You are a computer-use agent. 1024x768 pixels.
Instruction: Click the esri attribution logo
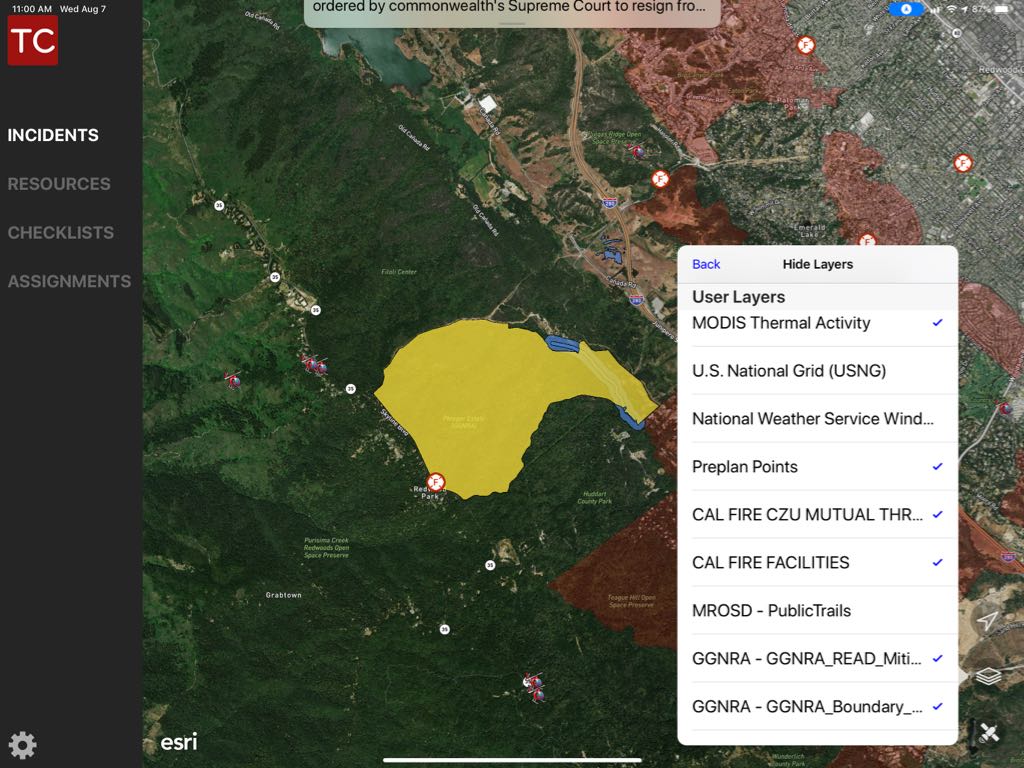[x=179, y=742]
